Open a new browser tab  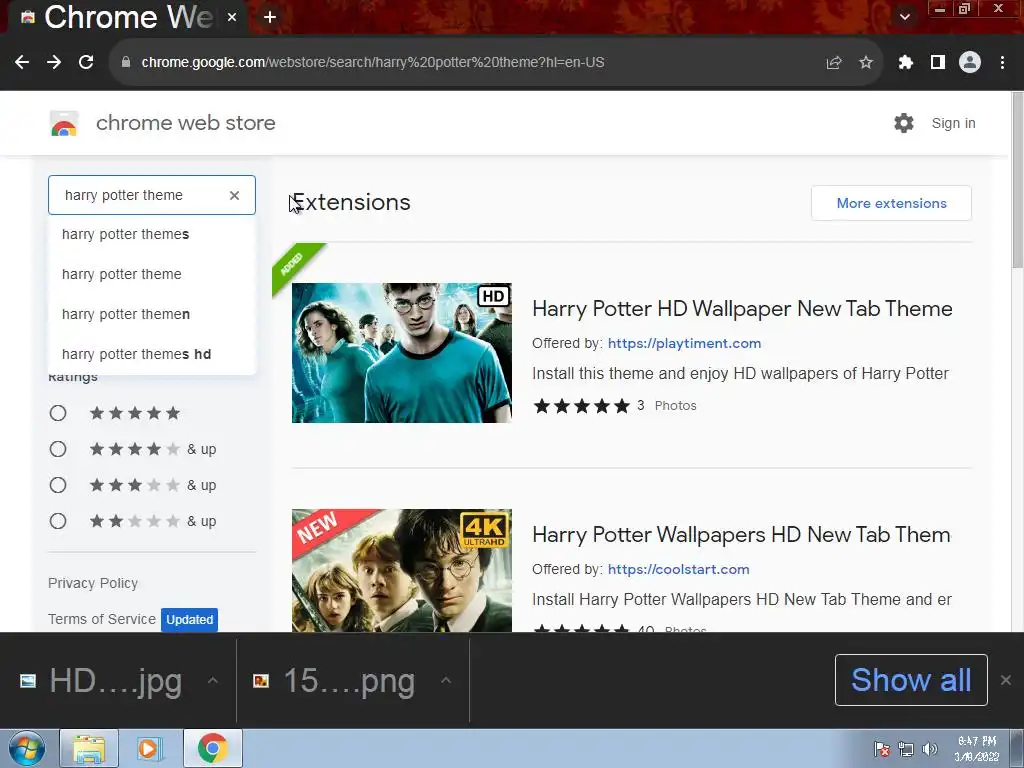(270, 18)
